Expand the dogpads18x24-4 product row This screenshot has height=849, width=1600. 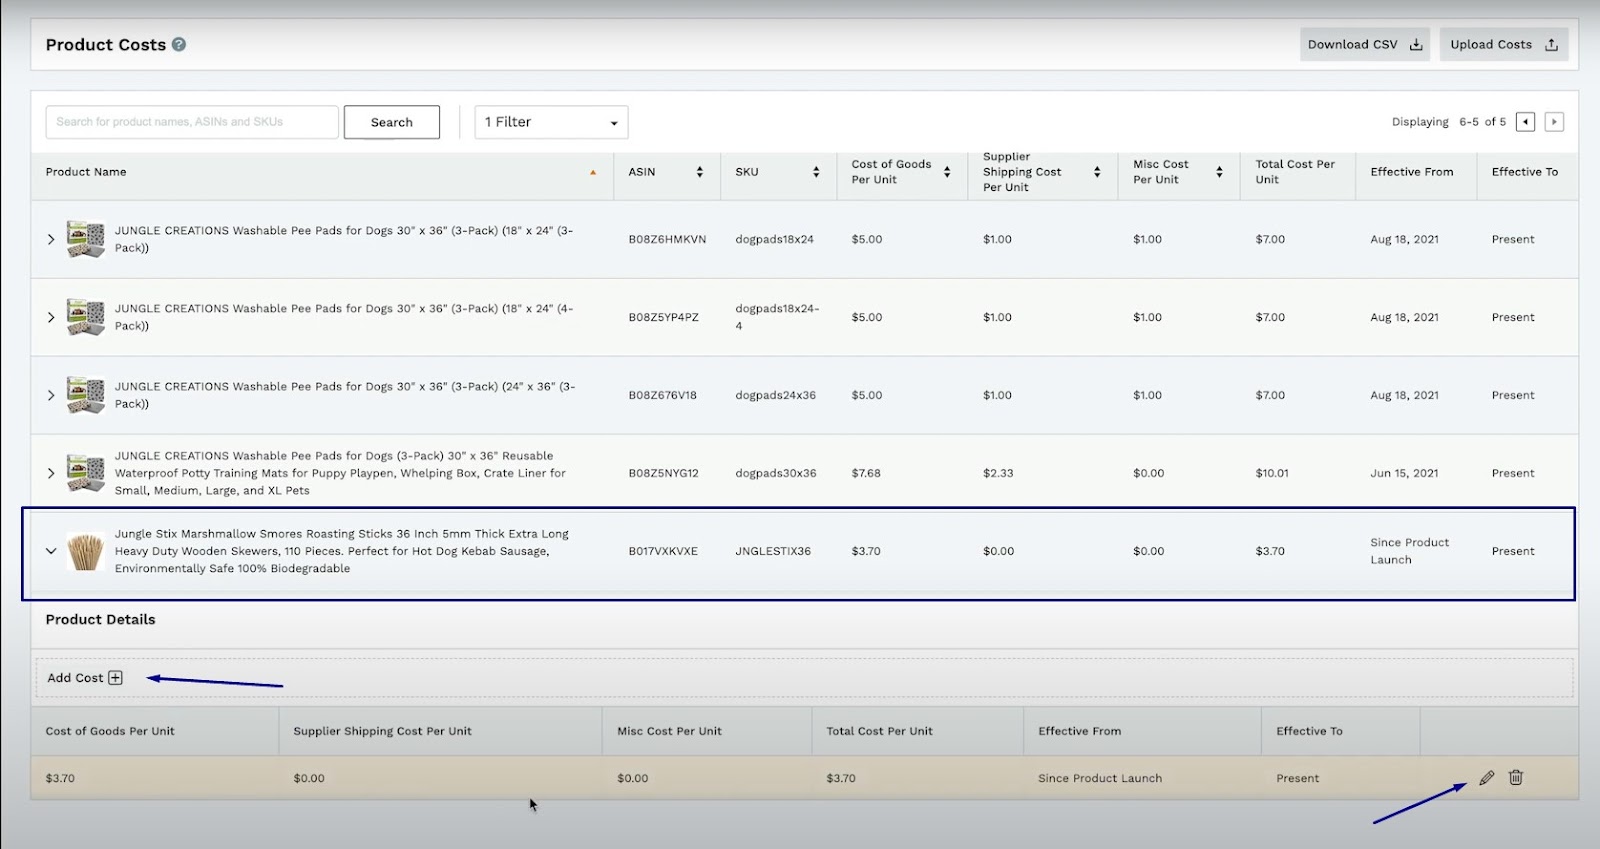(51, 317)
